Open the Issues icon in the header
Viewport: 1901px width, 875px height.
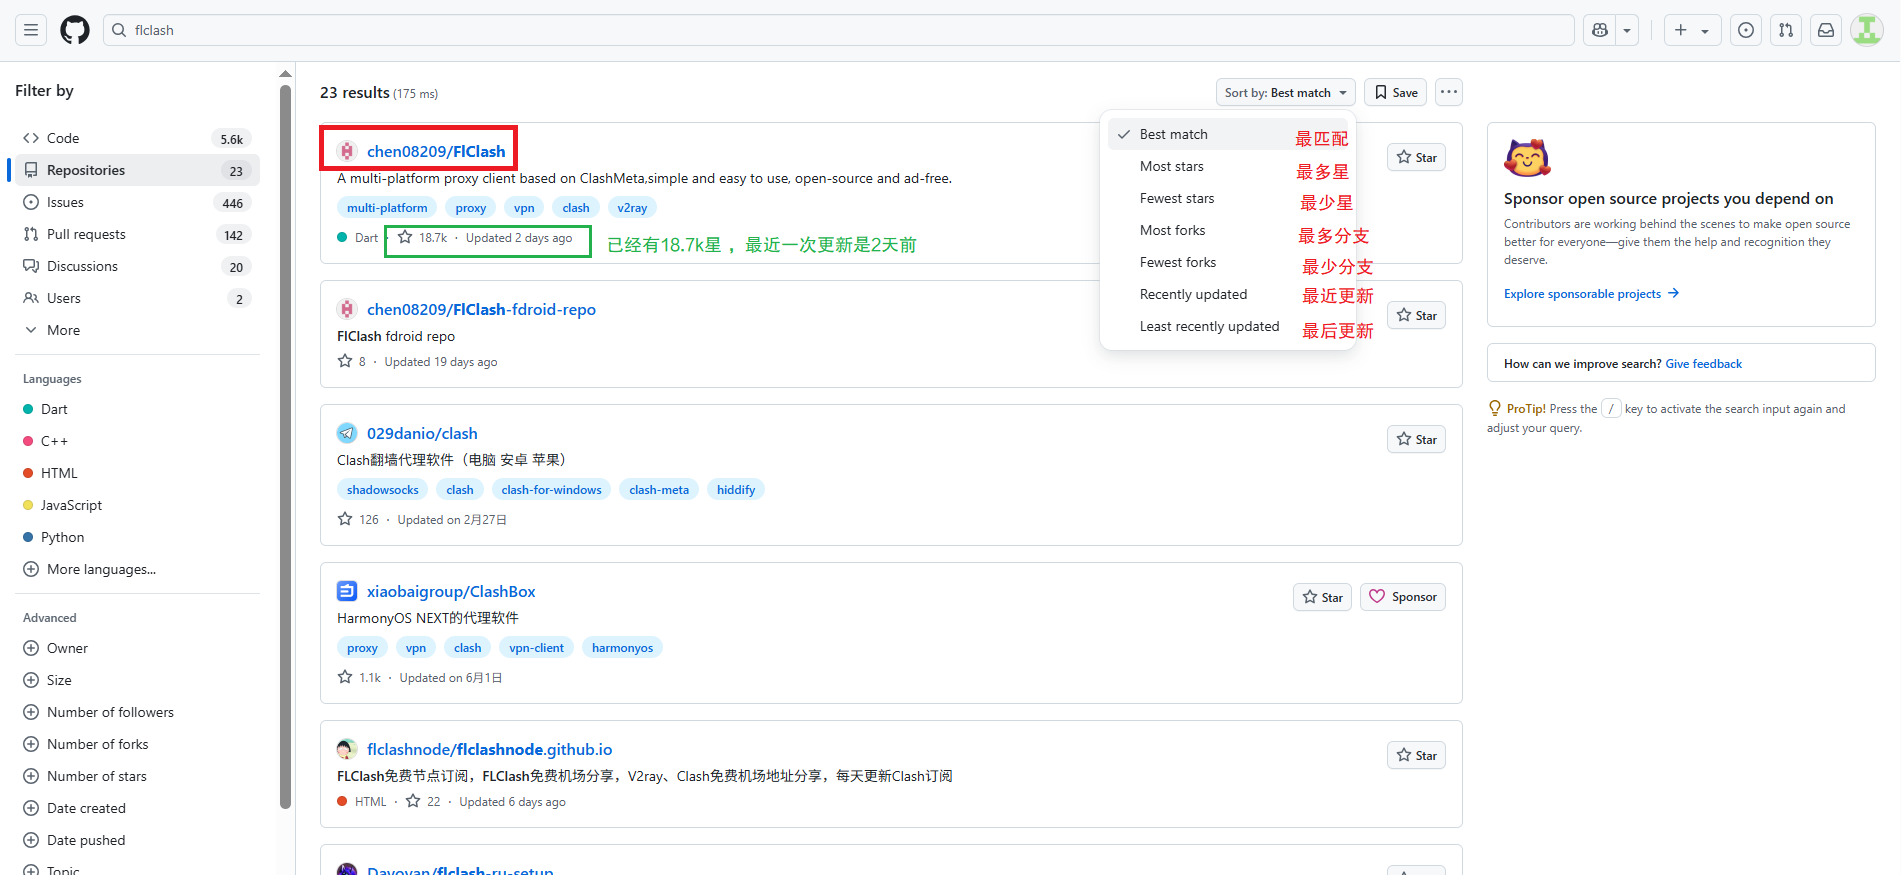tap(1746, 30)
